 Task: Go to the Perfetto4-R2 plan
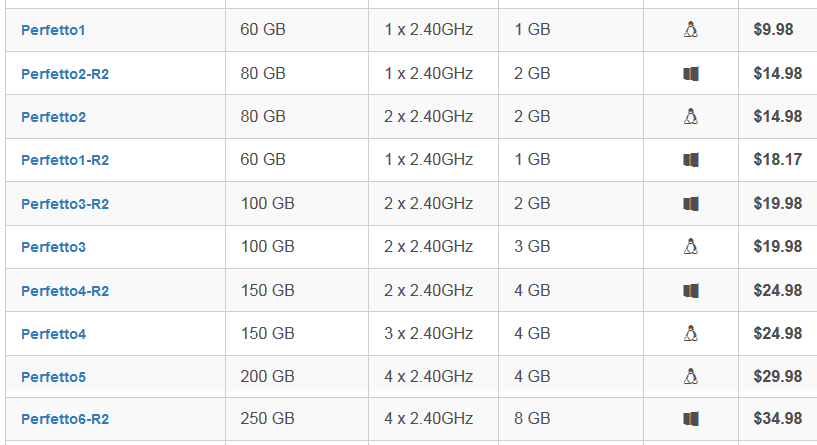[65, 291]
